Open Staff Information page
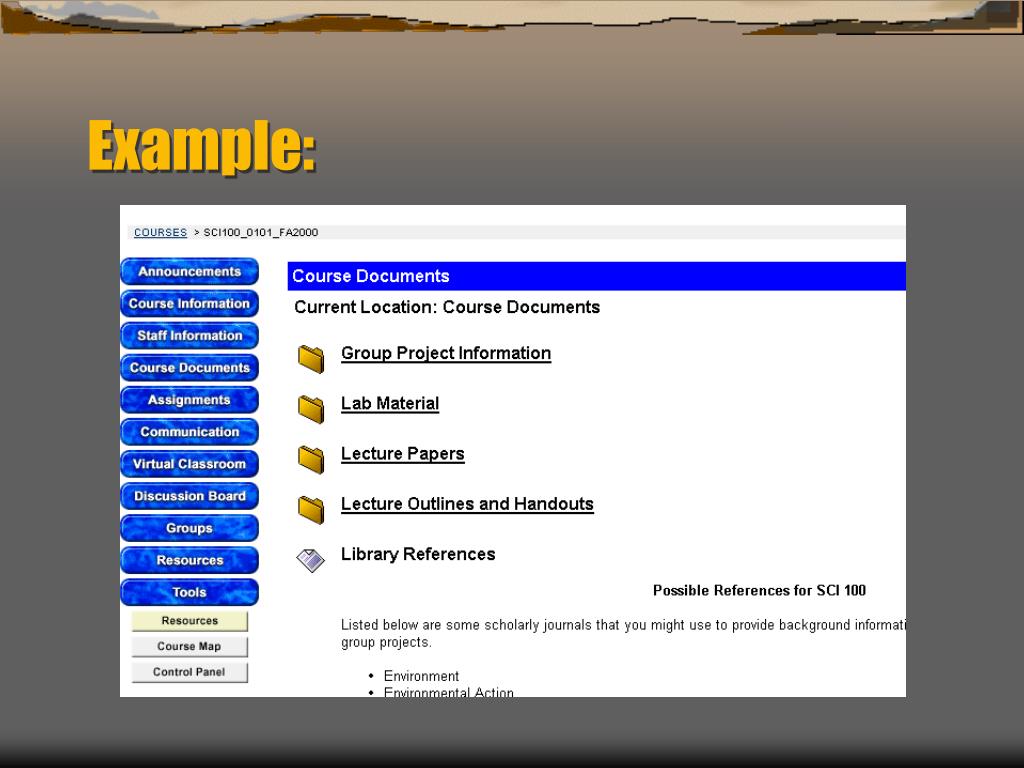This screenshot has width=1024, height=768. [x=189, y=336]
